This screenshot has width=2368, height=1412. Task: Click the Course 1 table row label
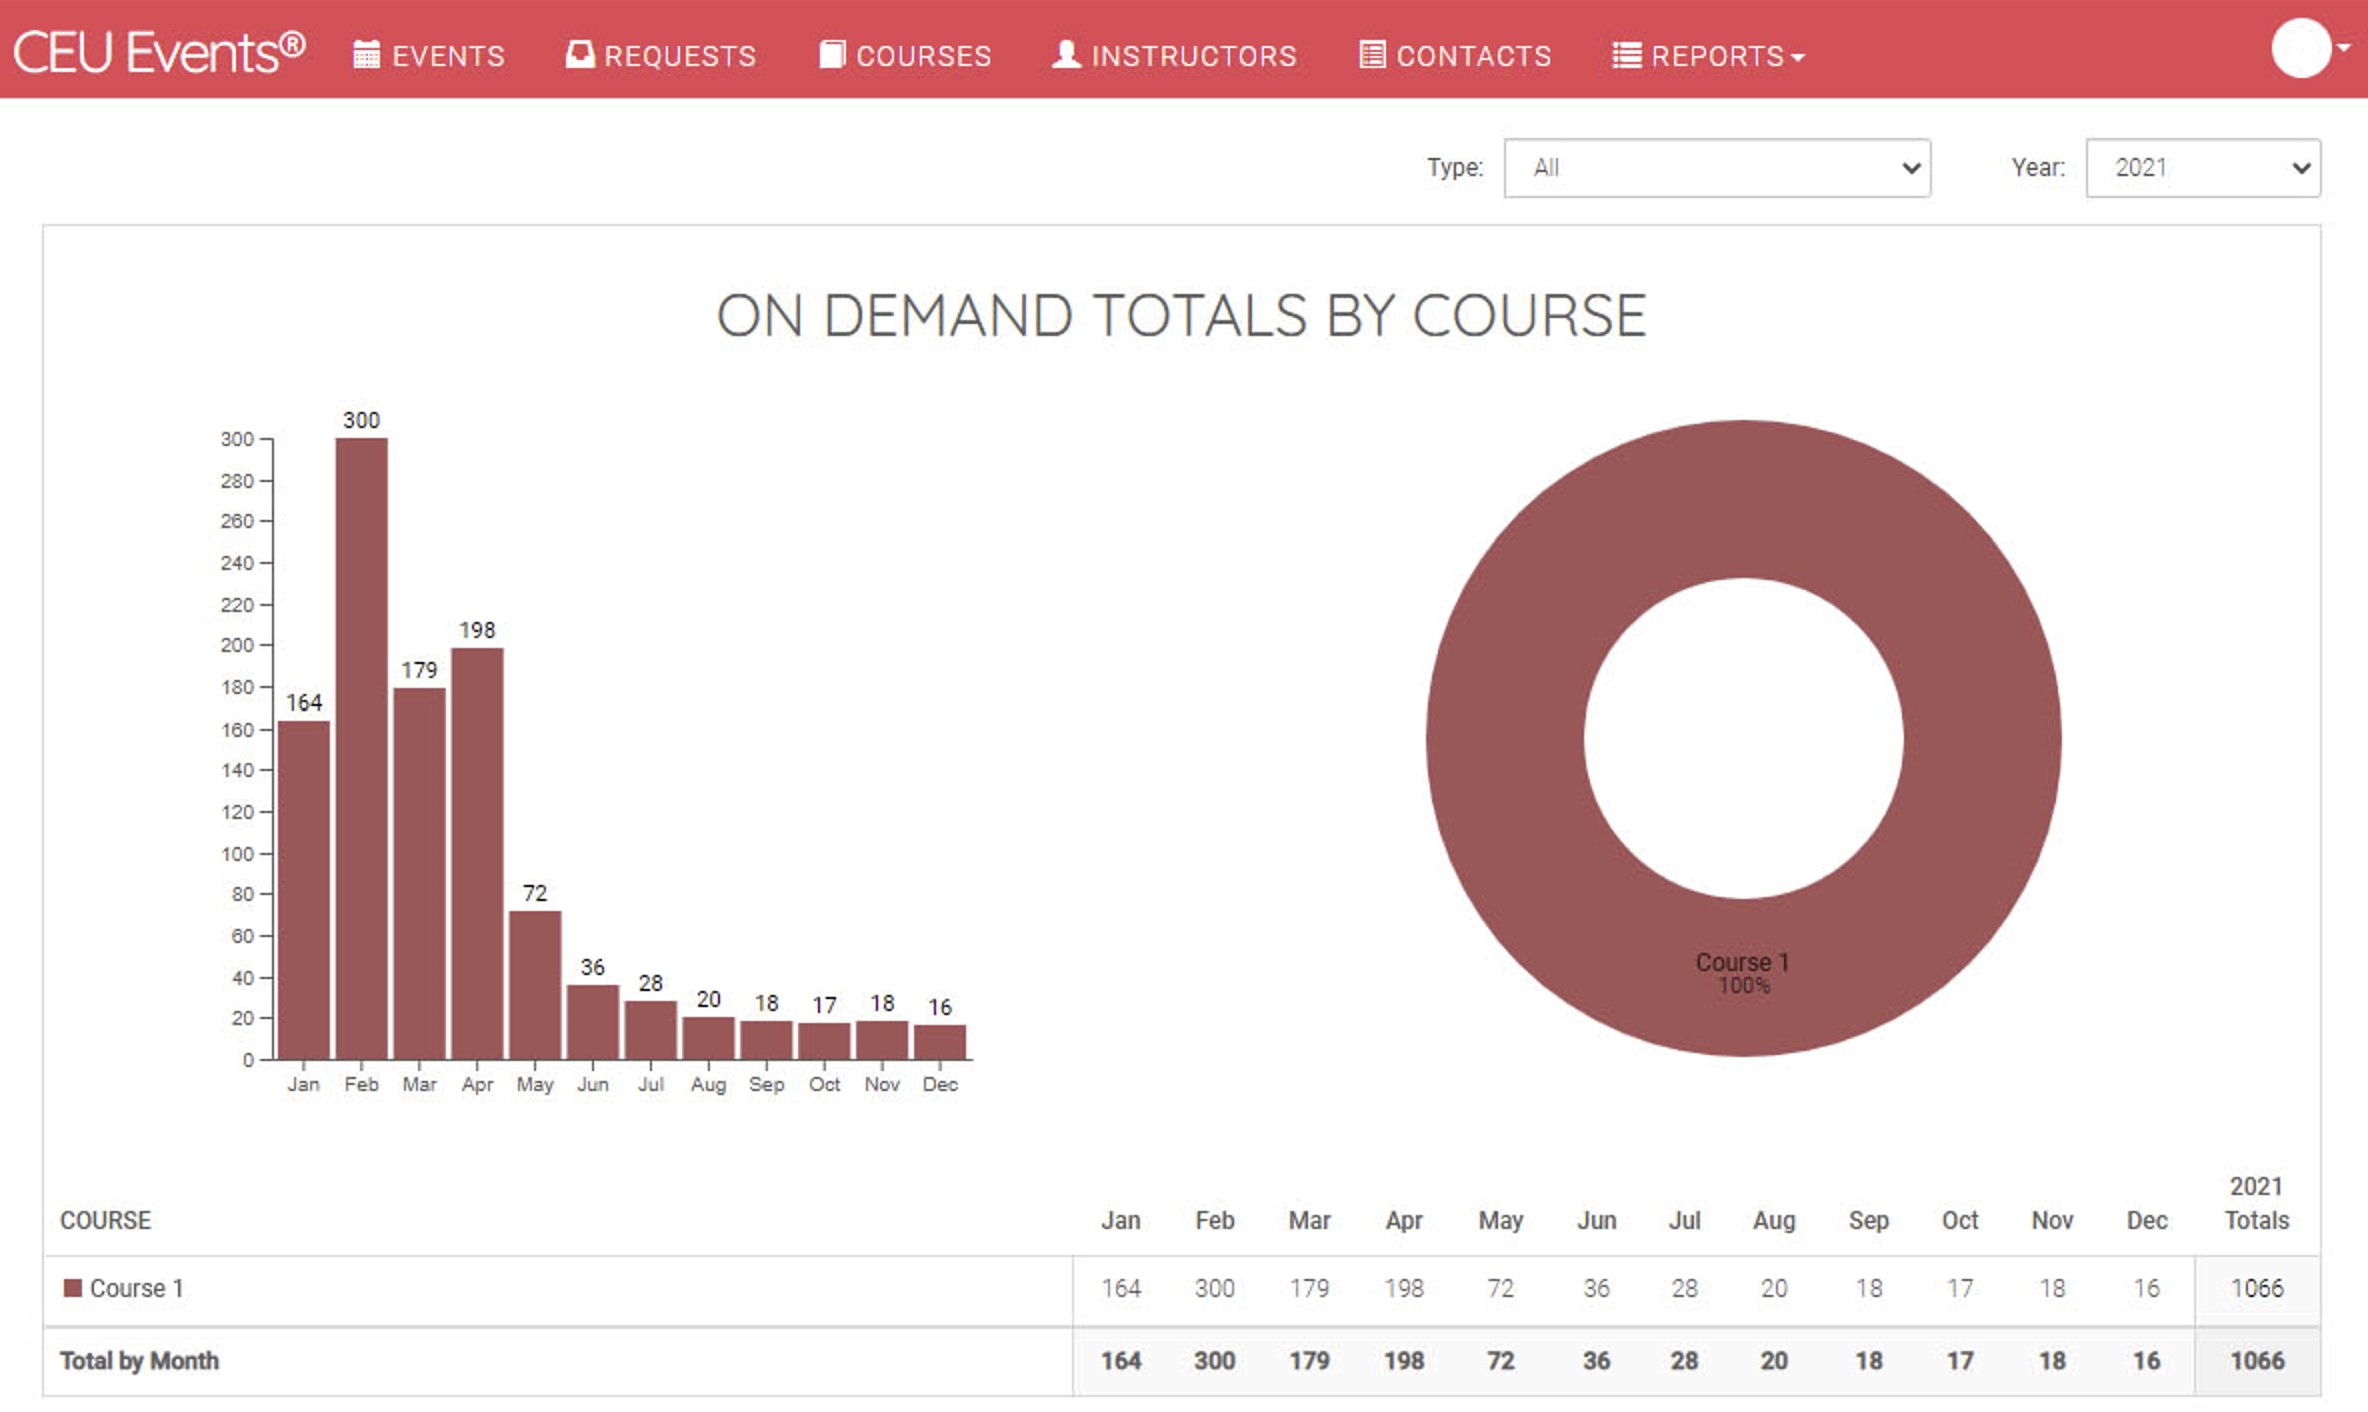(136, 1288)
